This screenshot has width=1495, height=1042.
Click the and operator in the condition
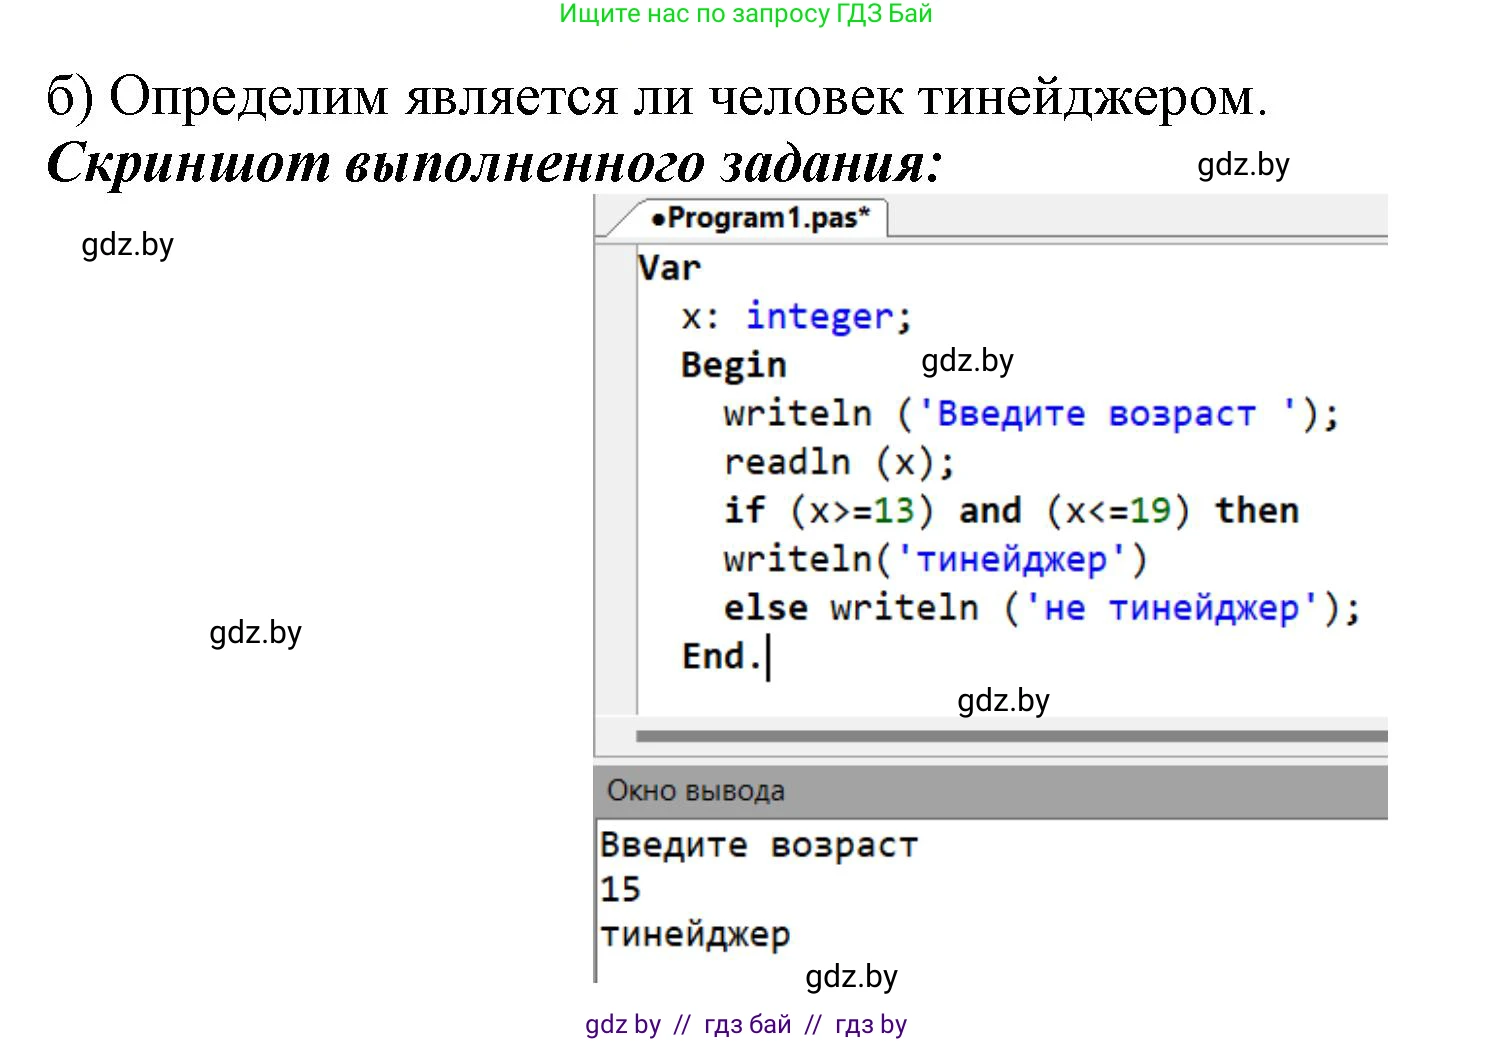click(x=990, y=511)
